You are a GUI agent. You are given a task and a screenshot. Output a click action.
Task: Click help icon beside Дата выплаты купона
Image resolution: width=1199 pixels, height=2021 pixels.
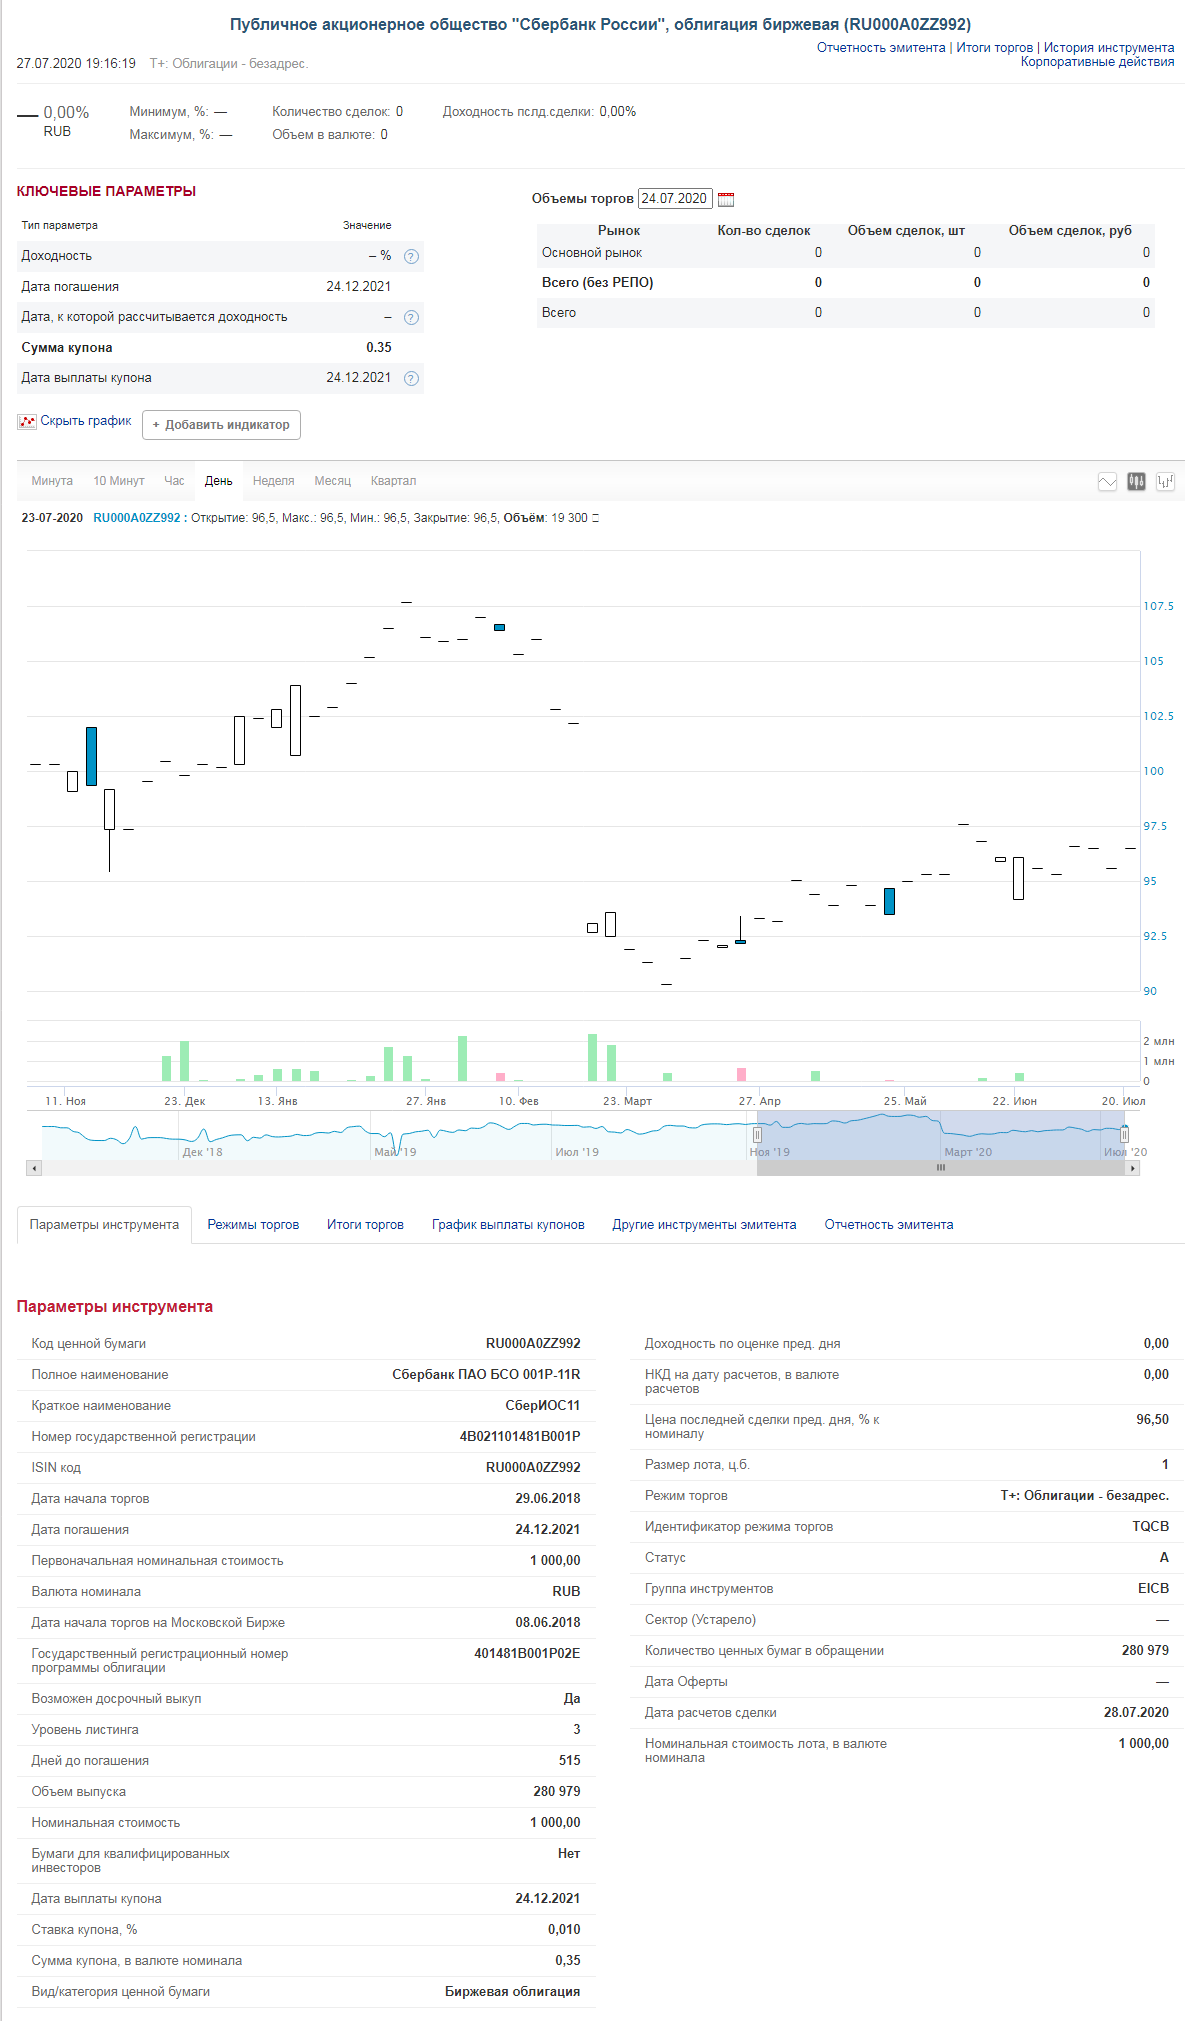(411, 379)
